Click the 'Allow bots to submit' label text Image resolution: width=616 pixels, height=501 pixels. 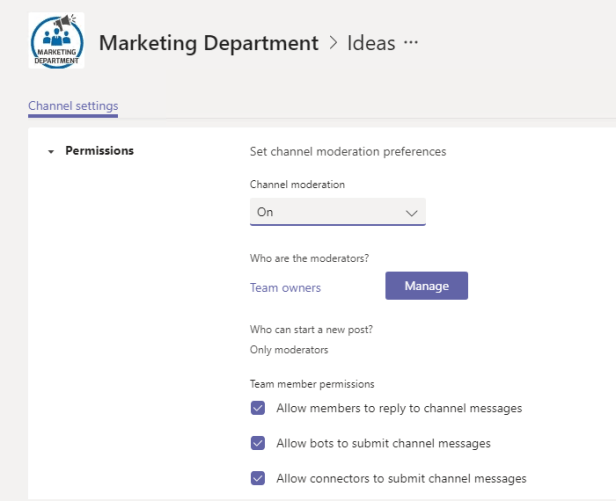383,443
